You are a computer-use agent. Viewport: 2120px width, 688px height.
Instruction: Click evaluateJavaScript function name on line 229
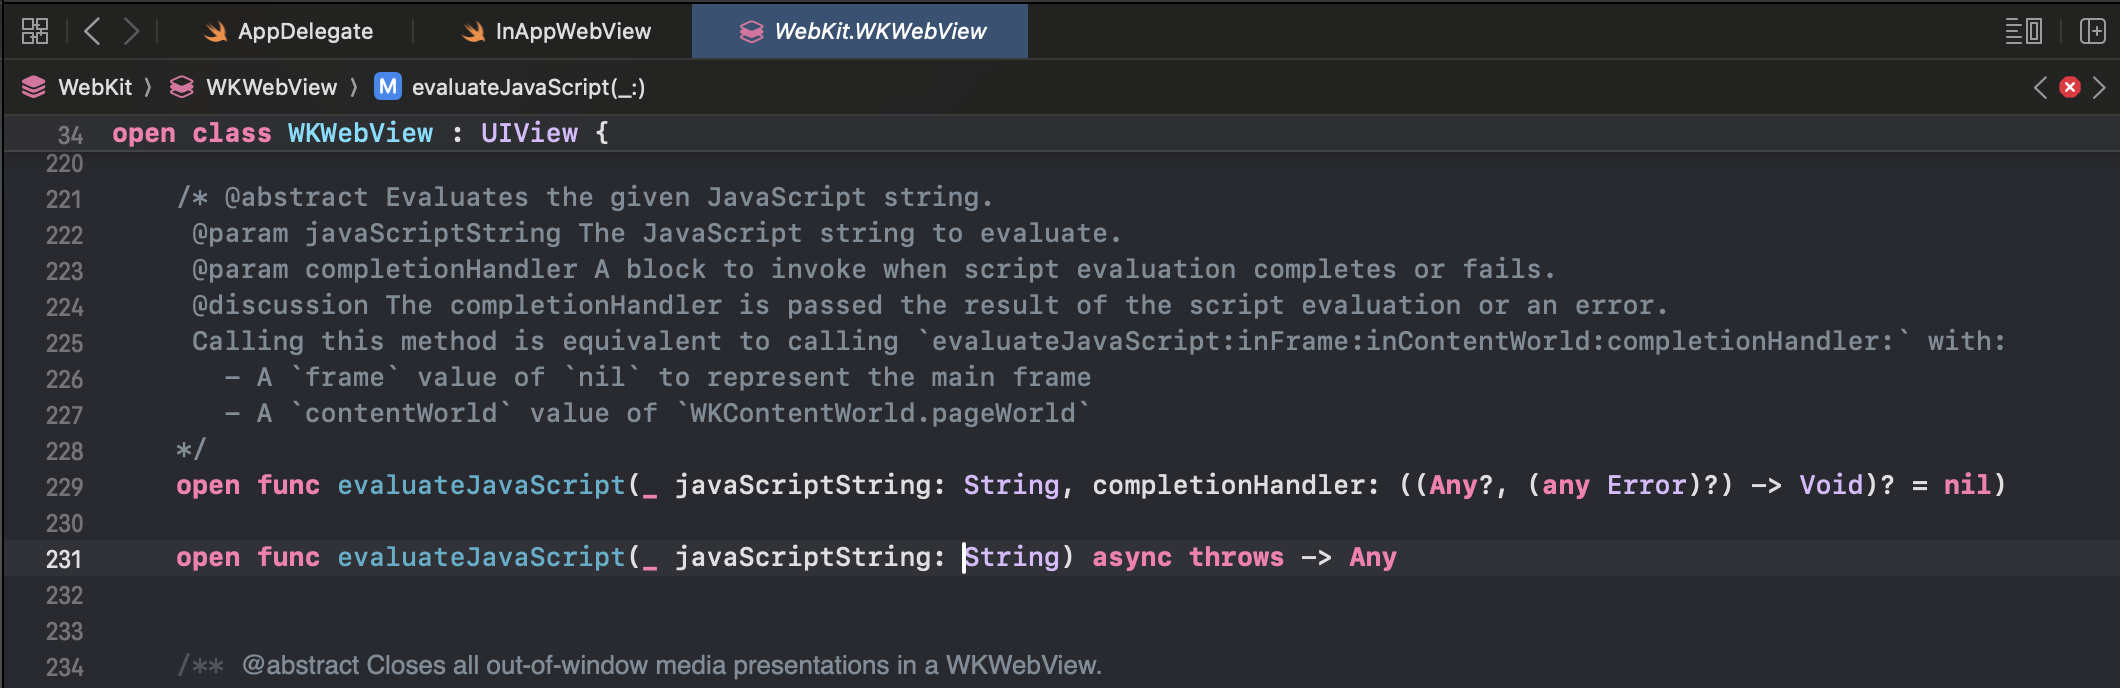click(481, 485)
